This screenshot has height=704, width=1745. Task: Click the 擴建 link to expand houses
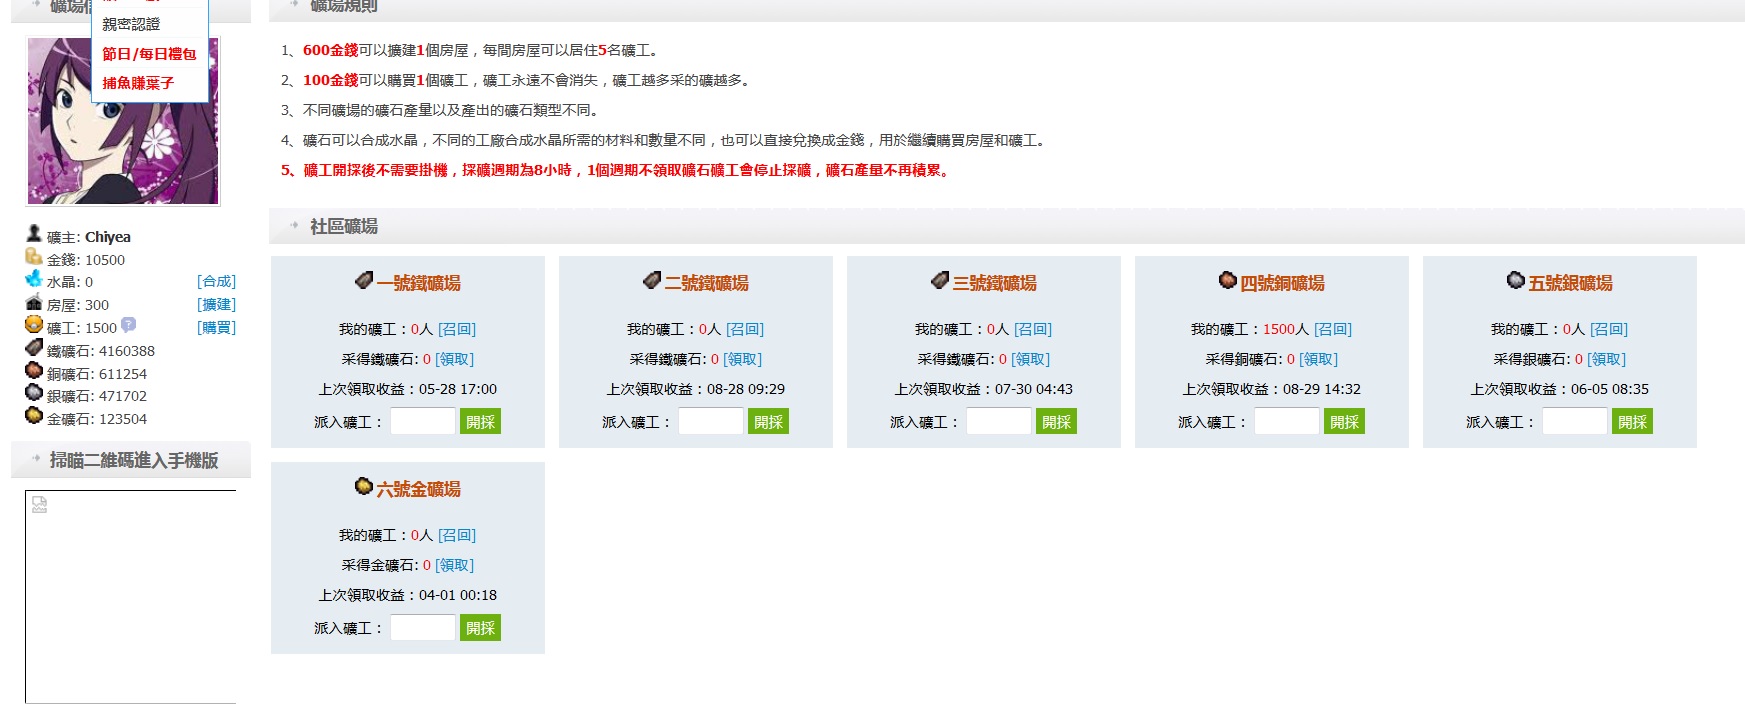[216, 305]
